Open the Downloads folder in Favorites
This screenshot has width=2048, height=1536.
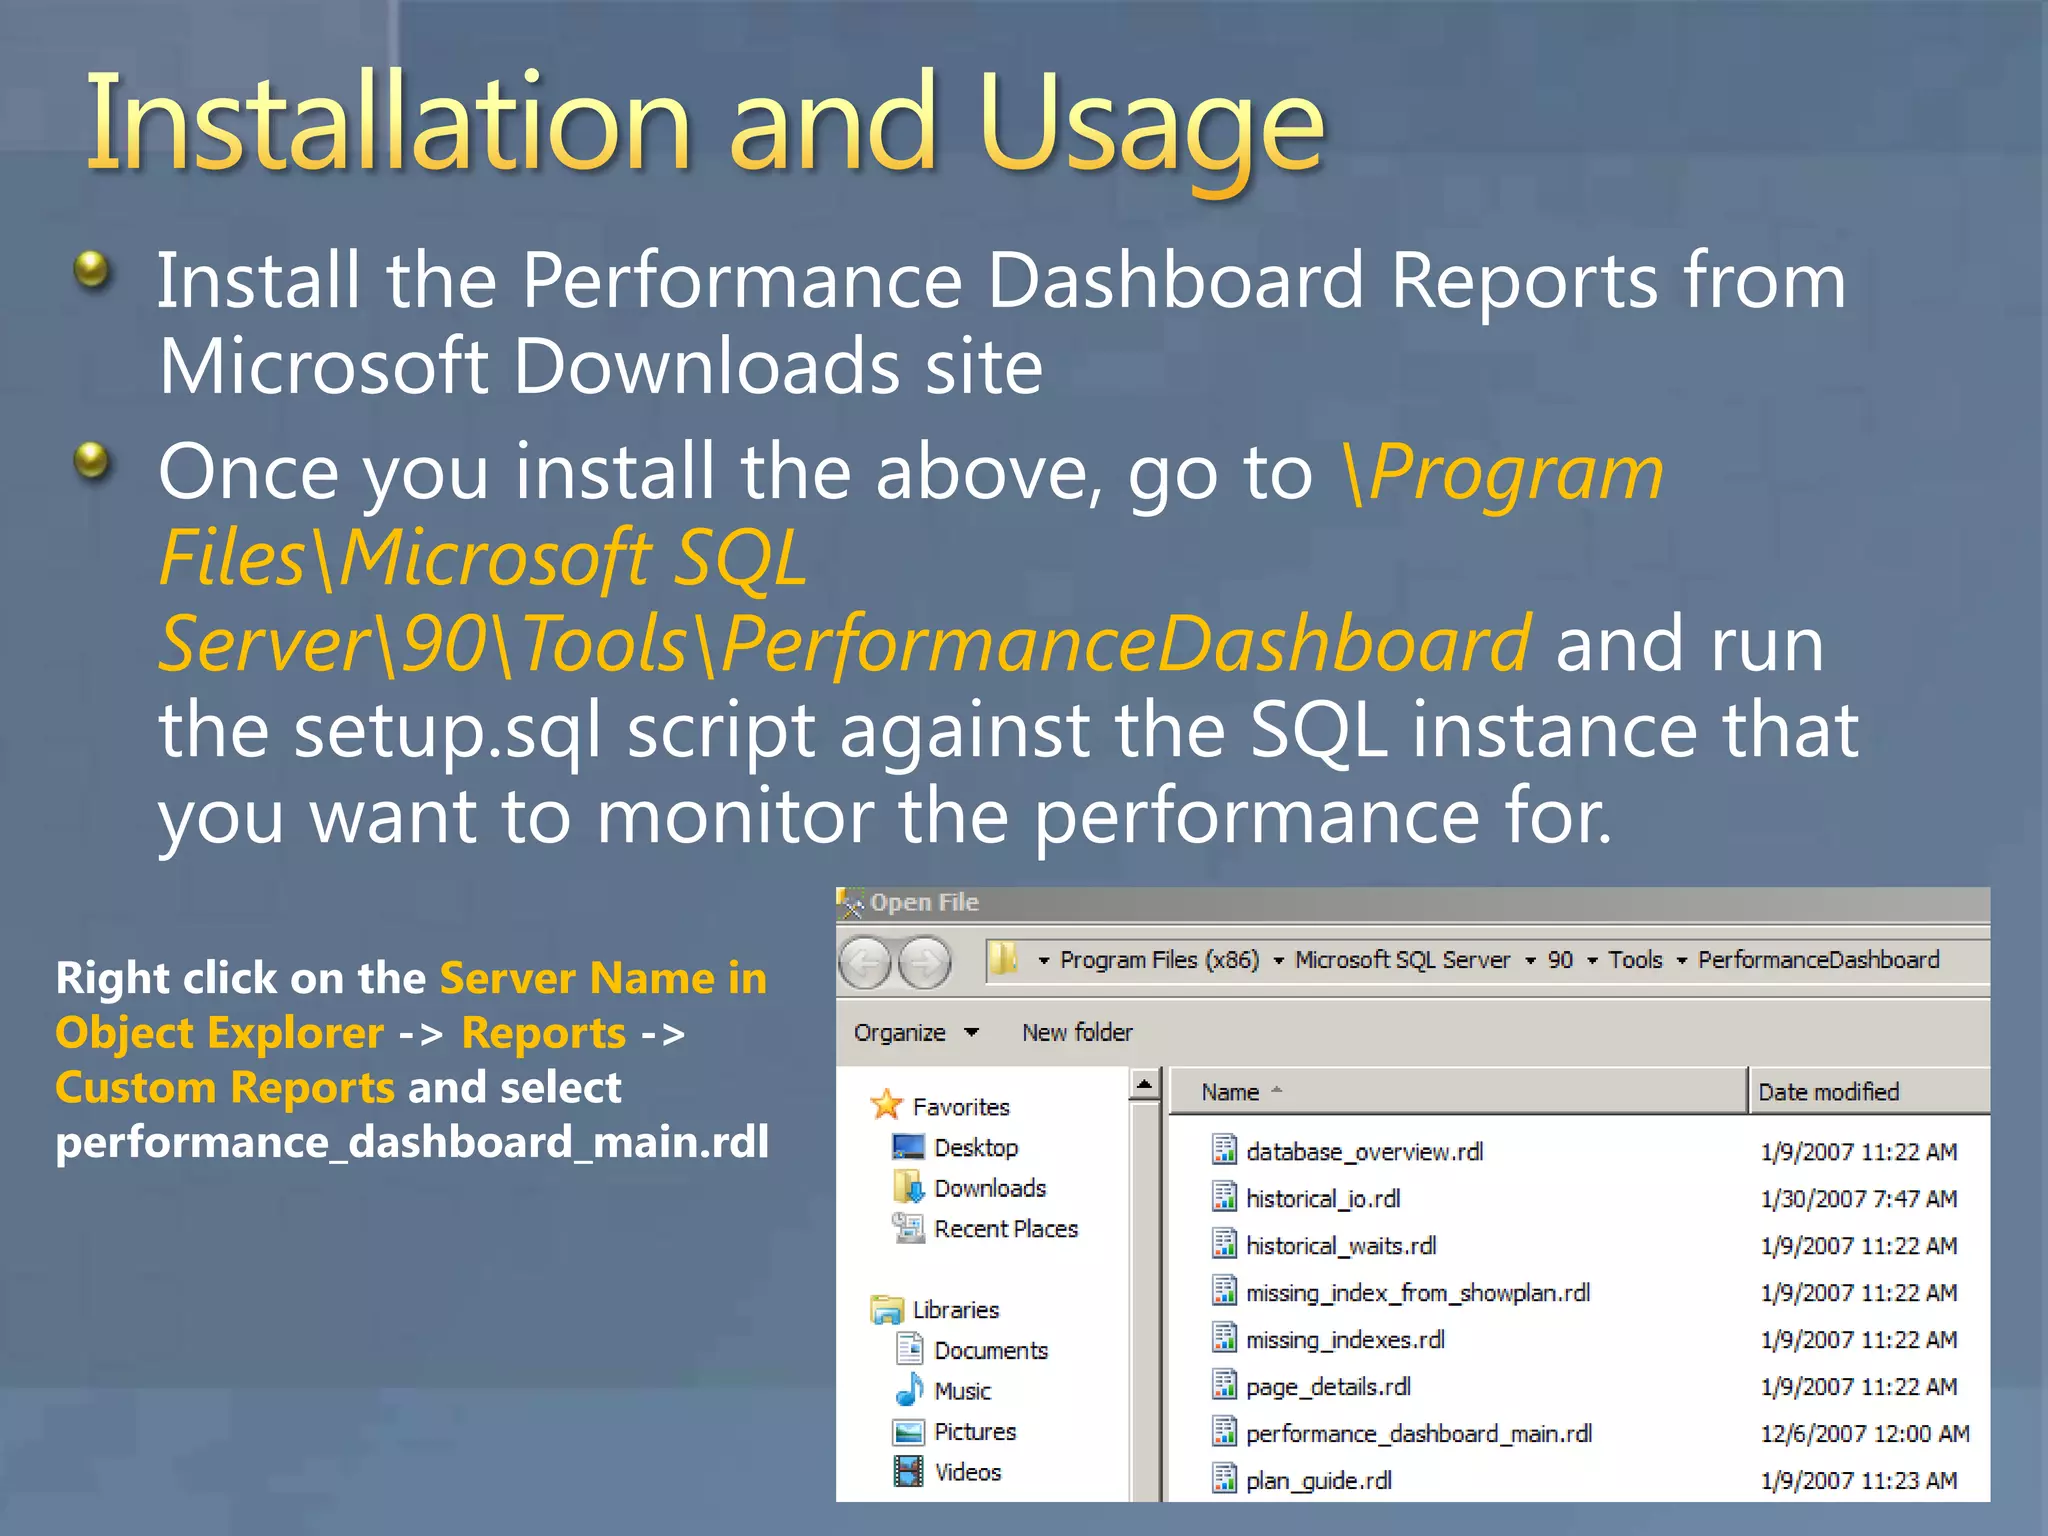[989, 1188]
